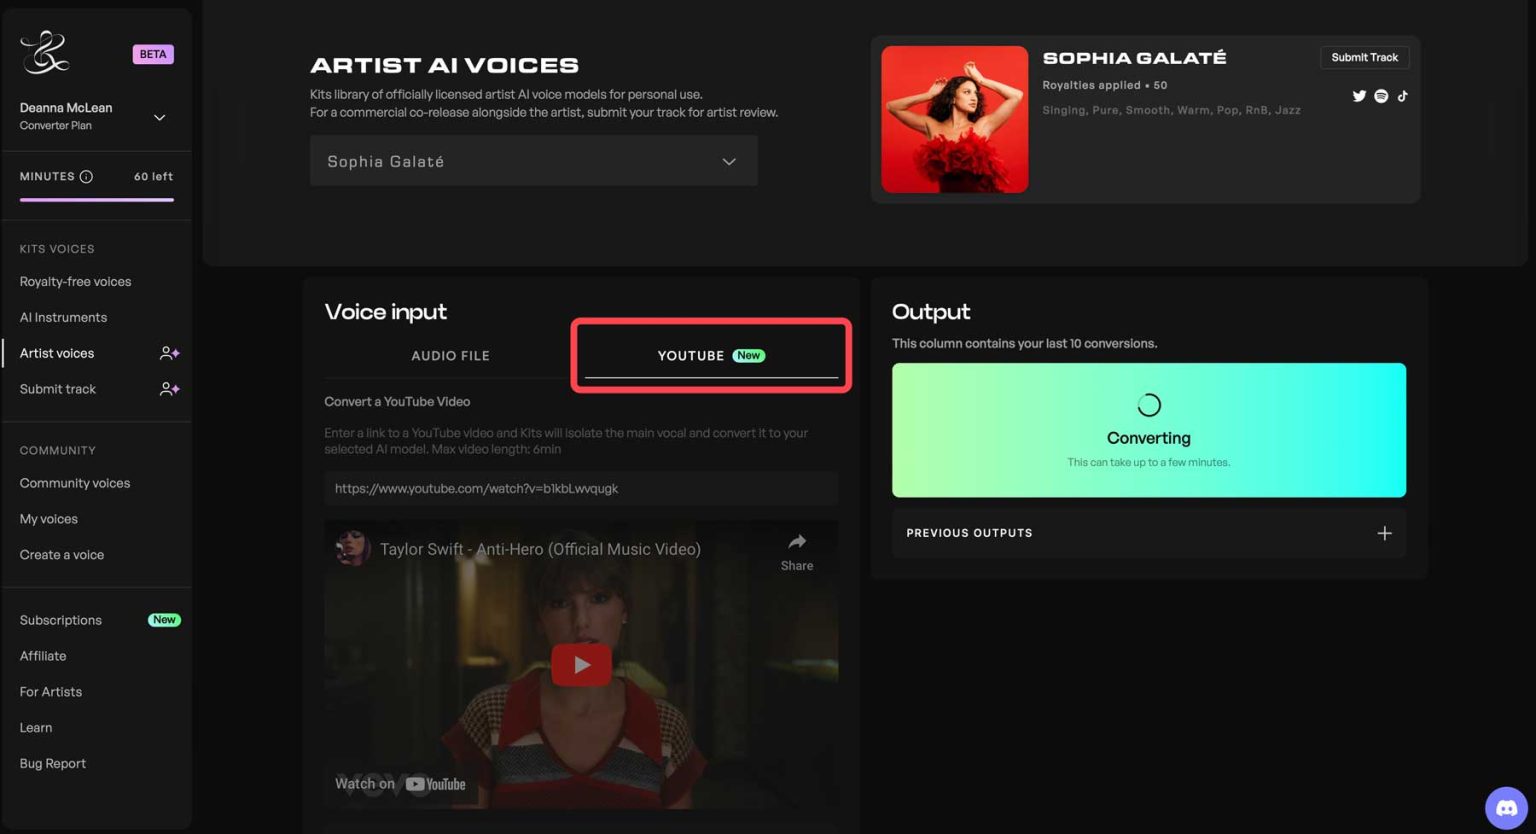Image resolution: width=1536 pixels, height=834 pixels.
Task: Click the minutes remaining progress bar
Action: pos(96,200)
